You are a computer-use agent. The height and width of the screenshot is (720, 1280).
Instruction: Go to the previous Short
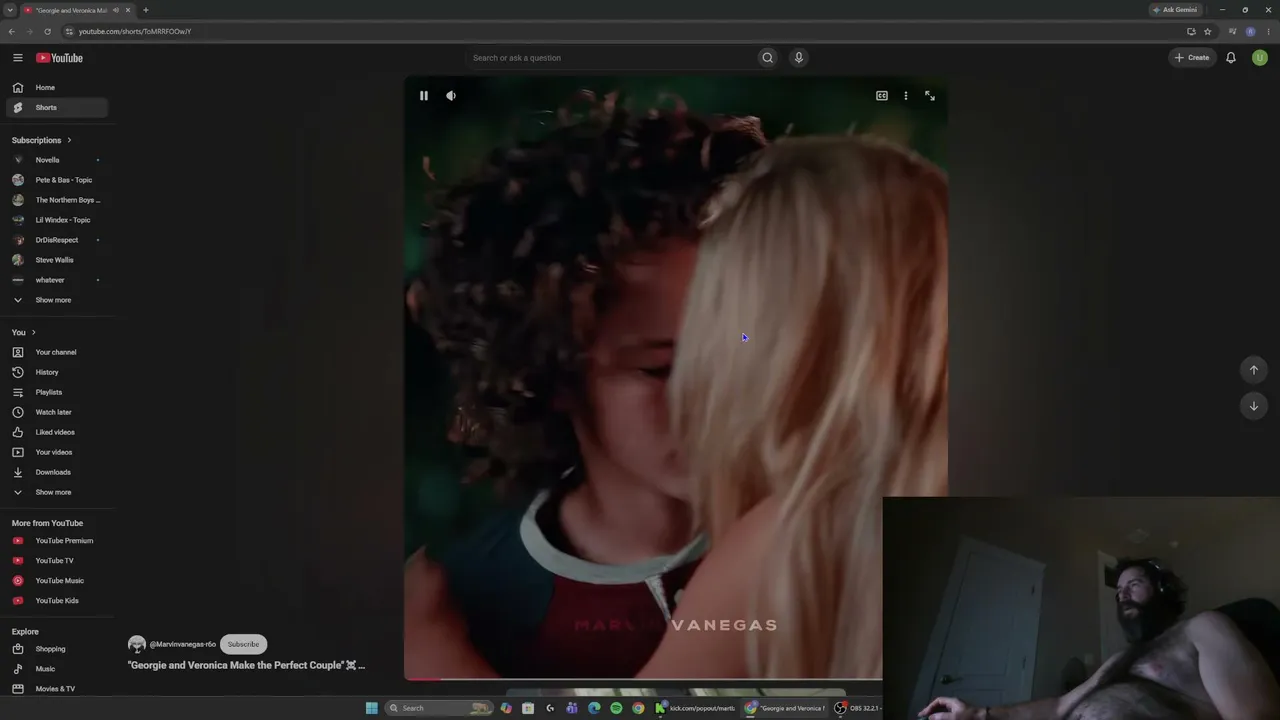tap(1254, 370)
